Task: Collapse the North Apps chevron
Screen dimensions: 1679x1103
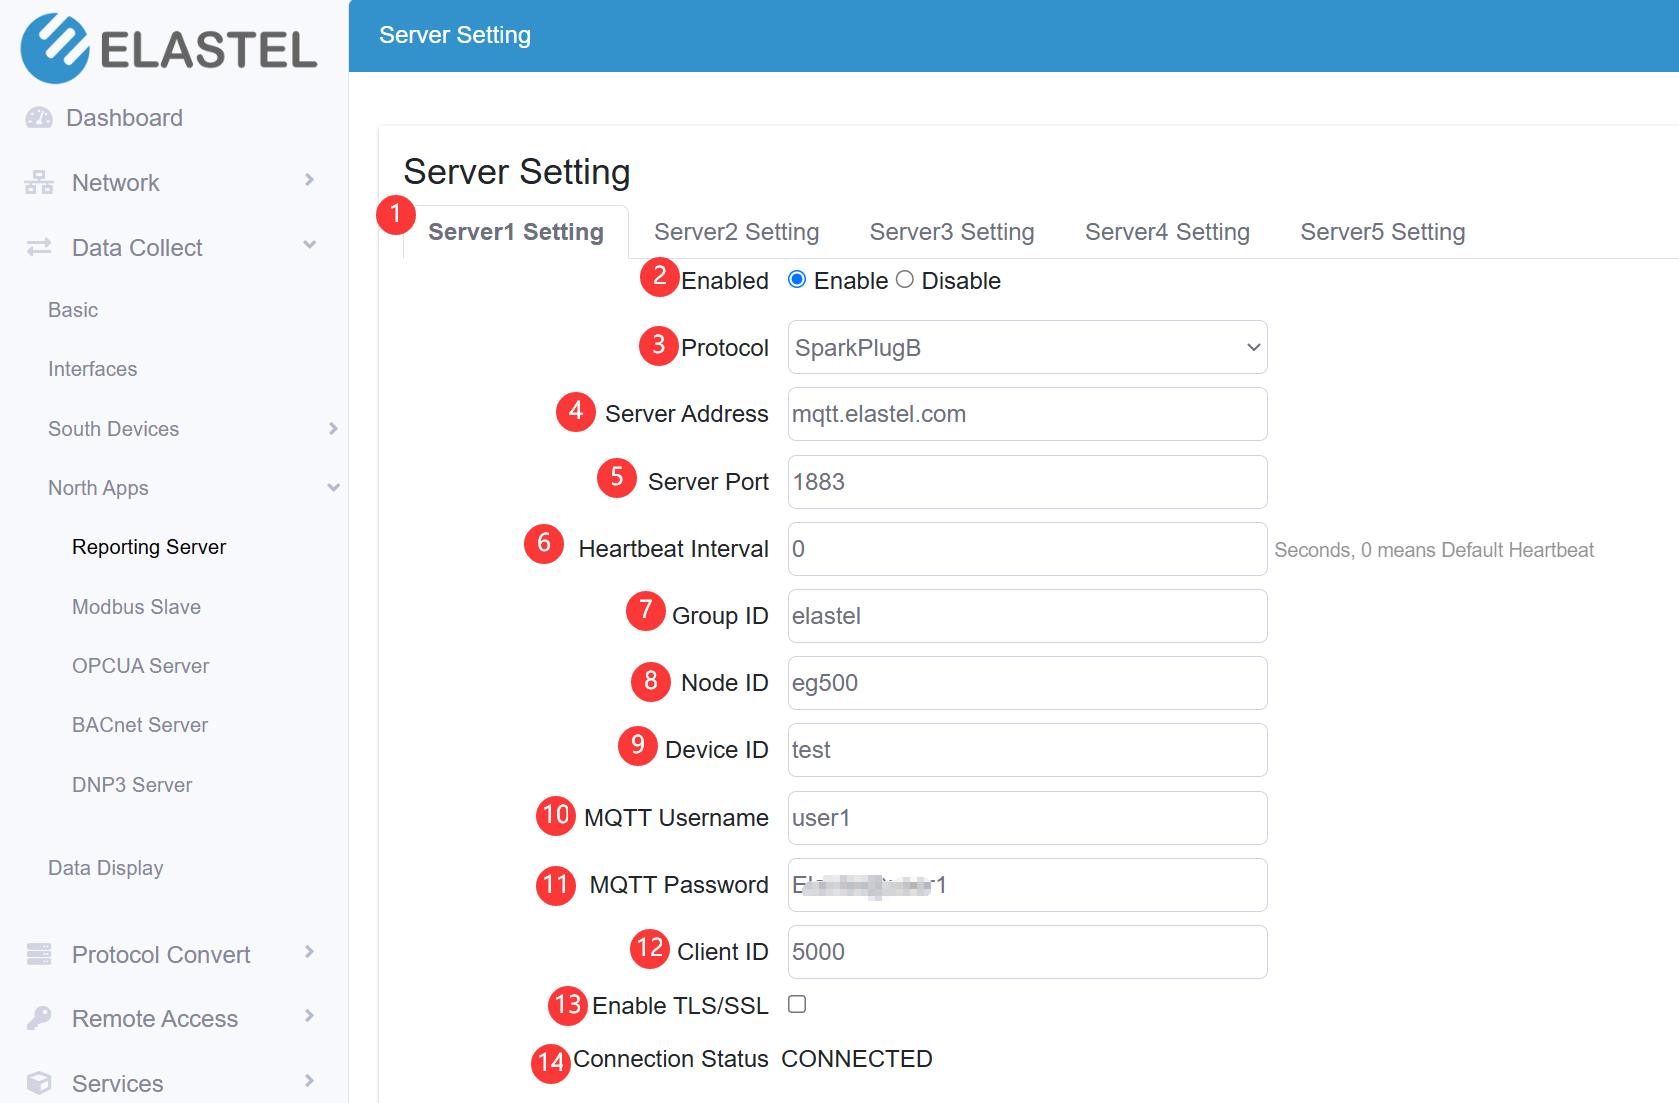Action: coord(333,487)
